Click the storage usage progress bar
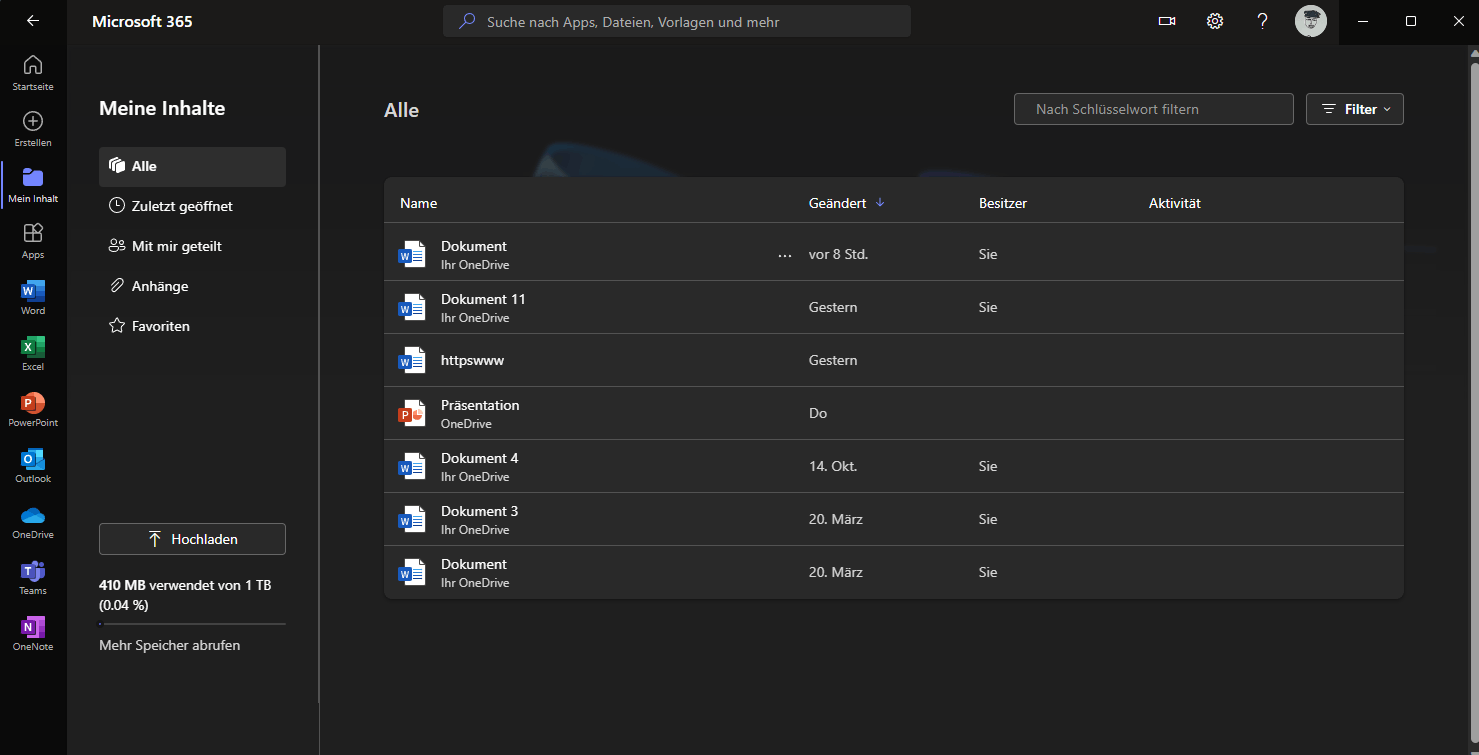Image resolution: width=1479 pixels, height=755 pixels. (192, 624)
